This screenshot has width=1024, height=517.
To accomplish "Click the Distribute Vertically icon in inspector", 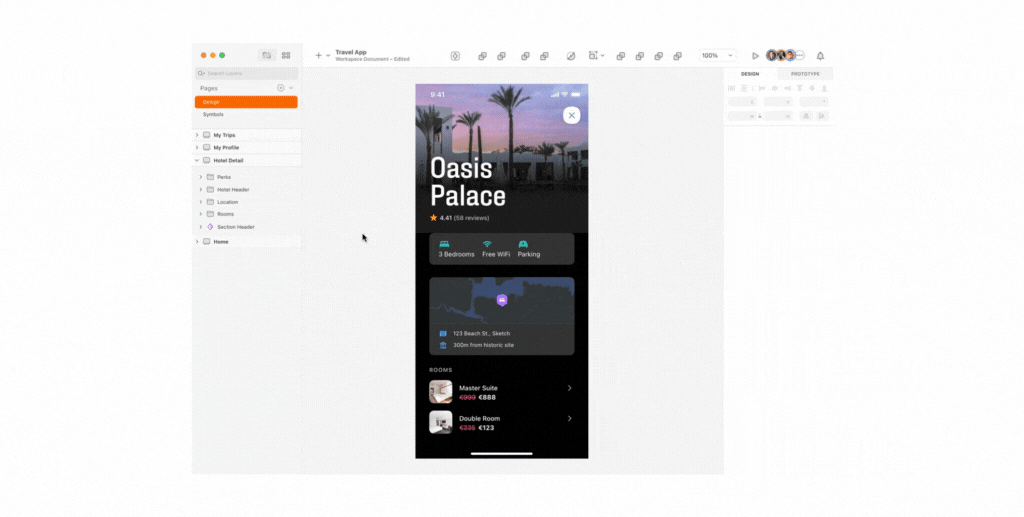I will [743, 88].
